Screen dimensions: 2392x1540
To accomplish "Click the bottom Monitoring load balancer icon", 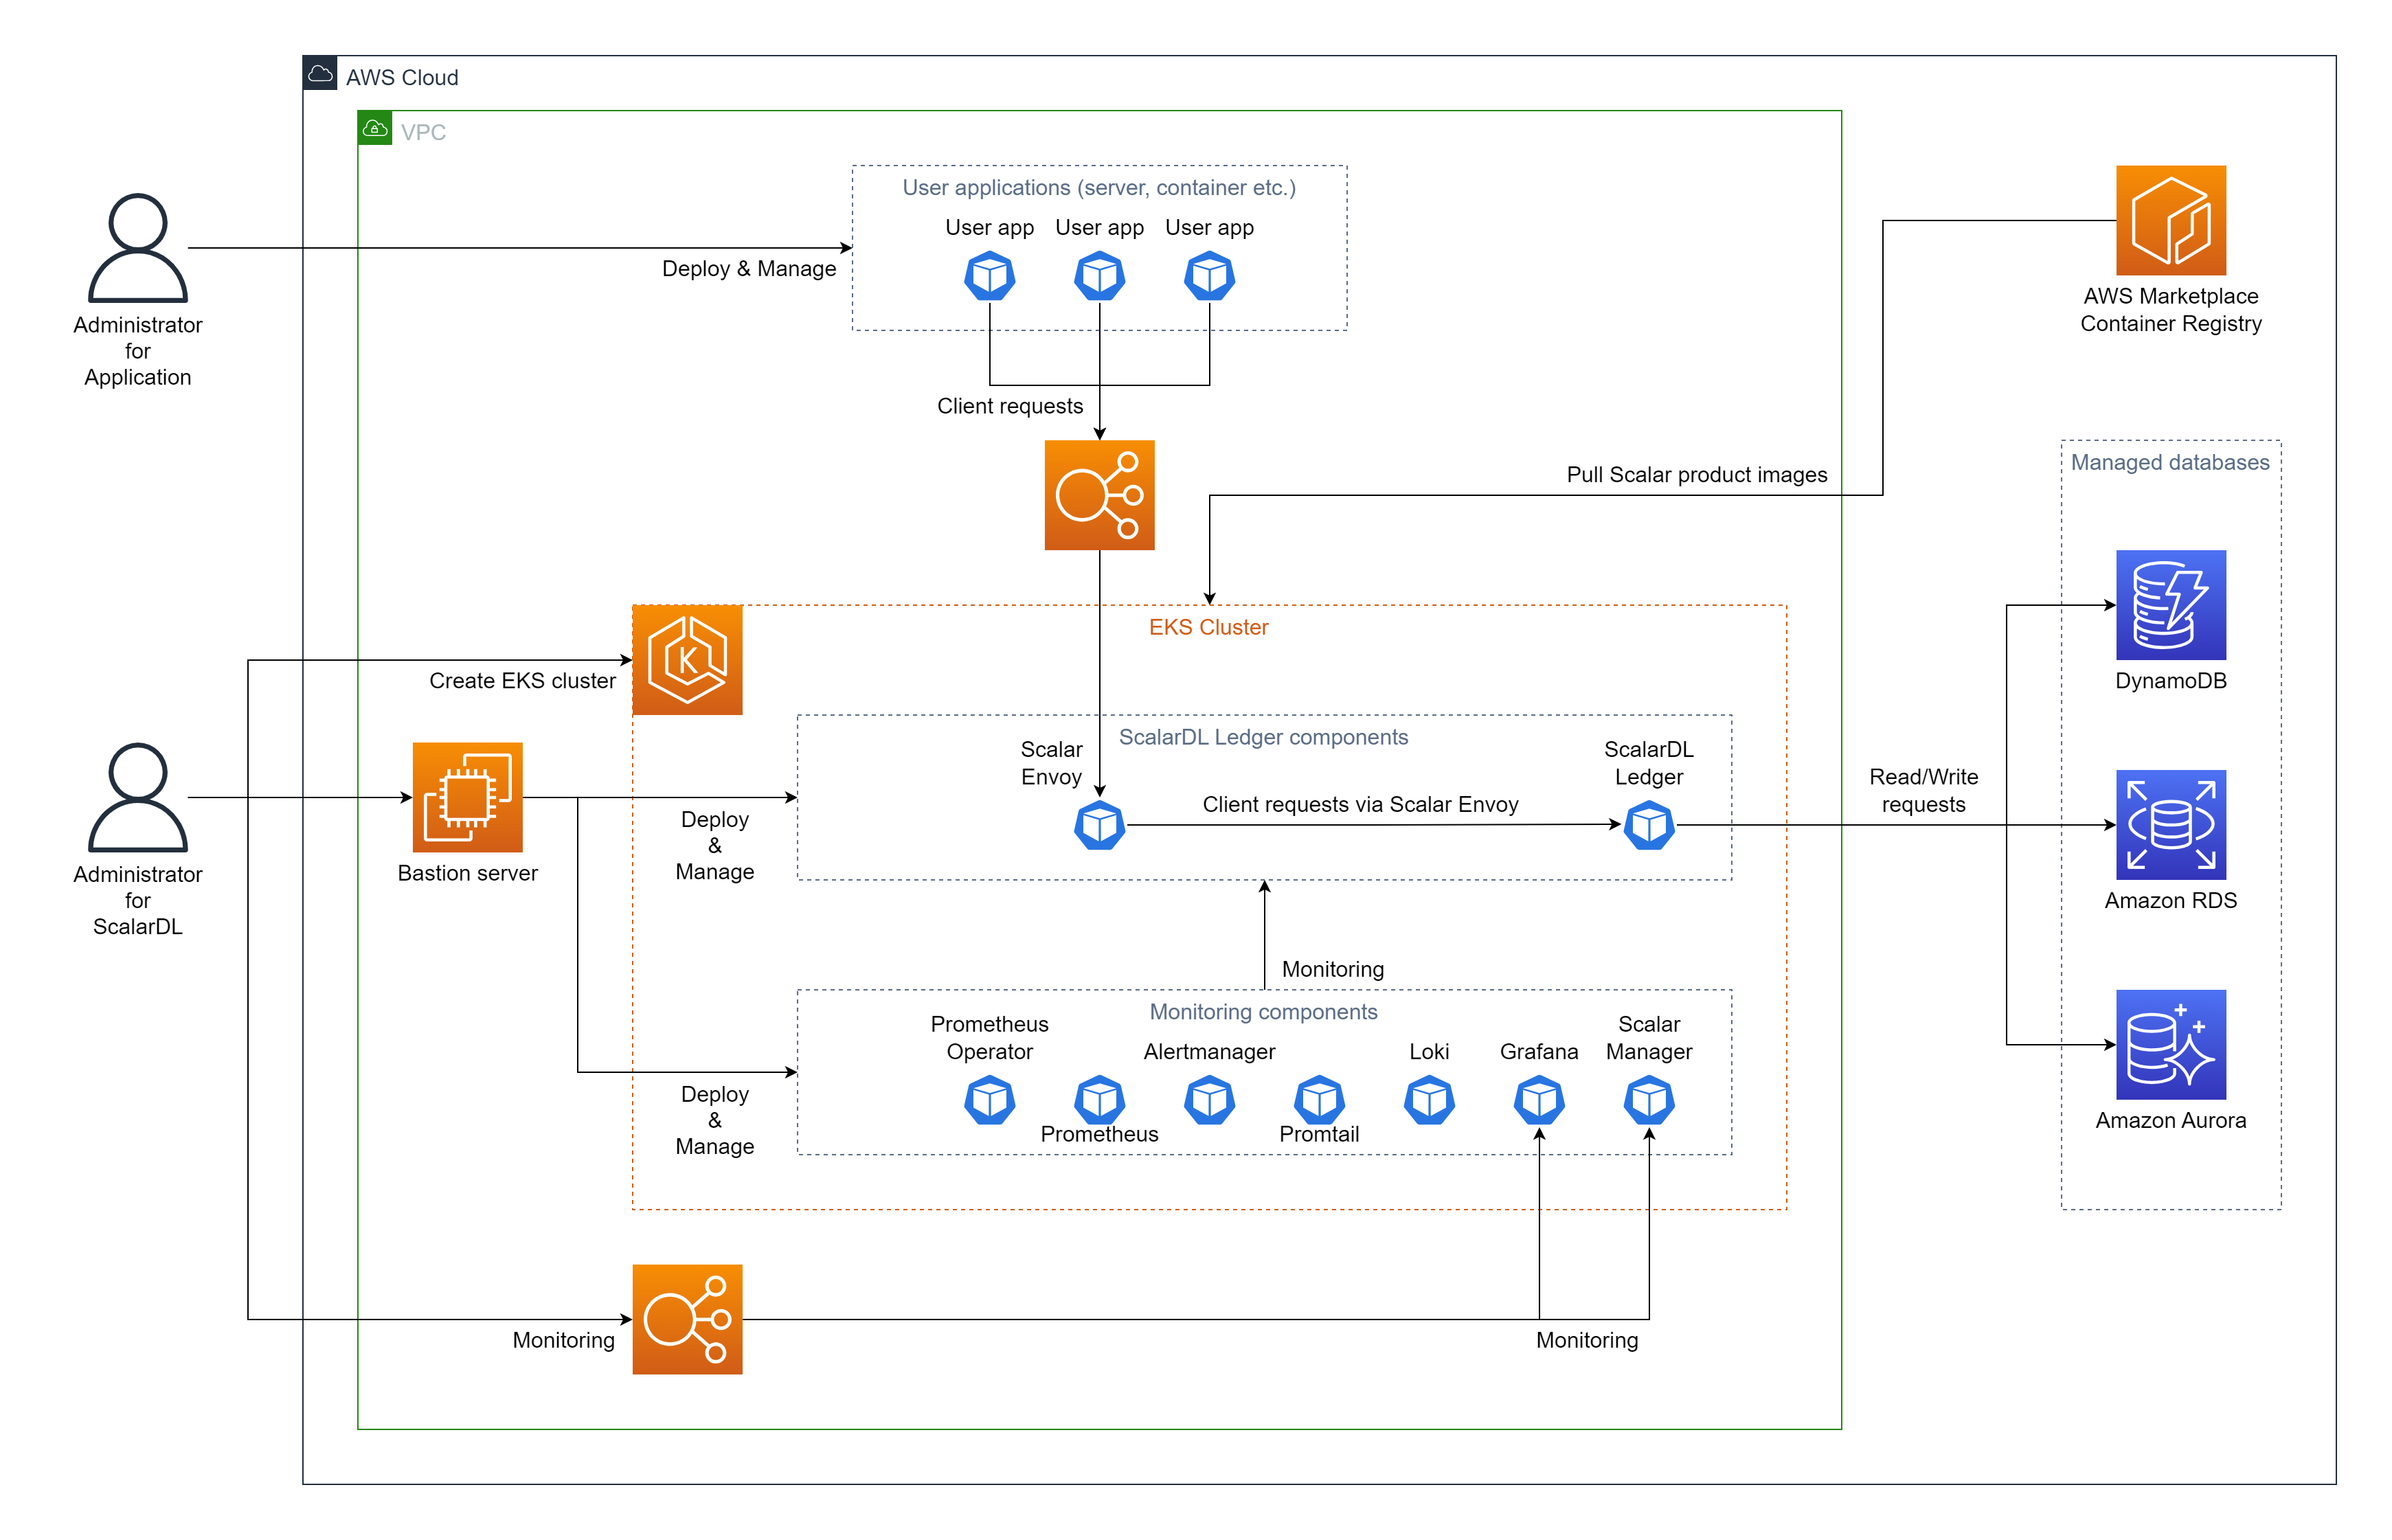I will pyautogui.click(x=687, y=1319).
